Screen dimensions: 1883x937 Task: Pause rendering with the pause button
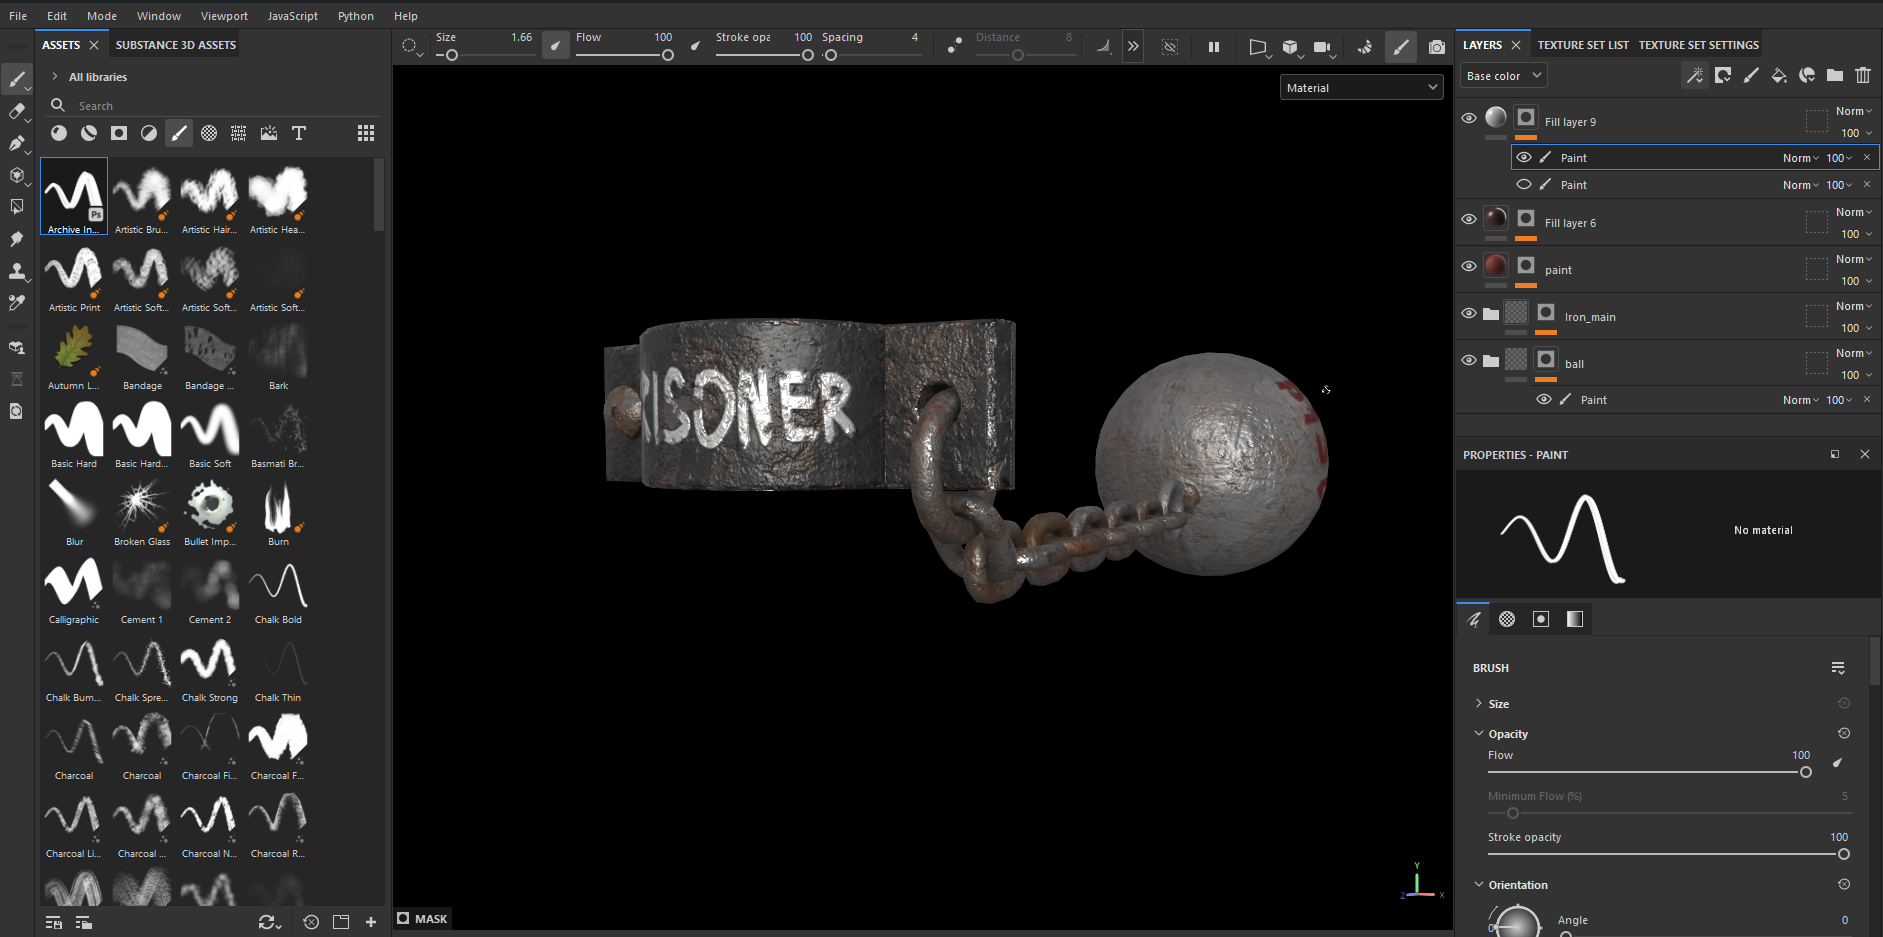[1213, 47]
